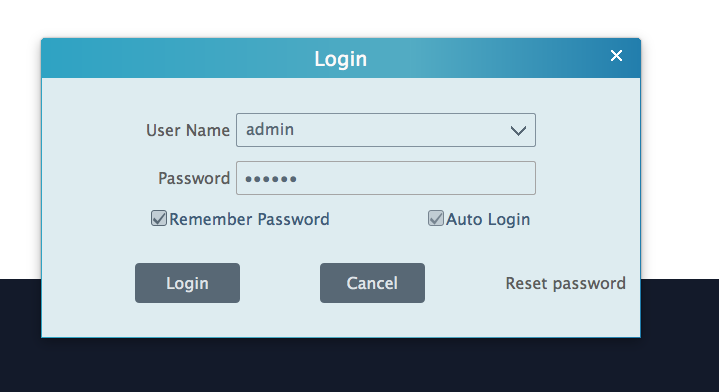
Task: Expand the User Name dropdown arrow
Action: [x=518, y=131]
